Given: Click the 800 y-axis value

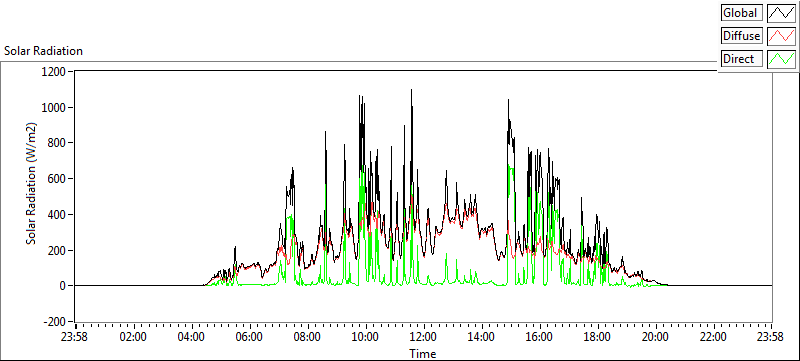Looking at the screenshot, I should tap(57, 143).
